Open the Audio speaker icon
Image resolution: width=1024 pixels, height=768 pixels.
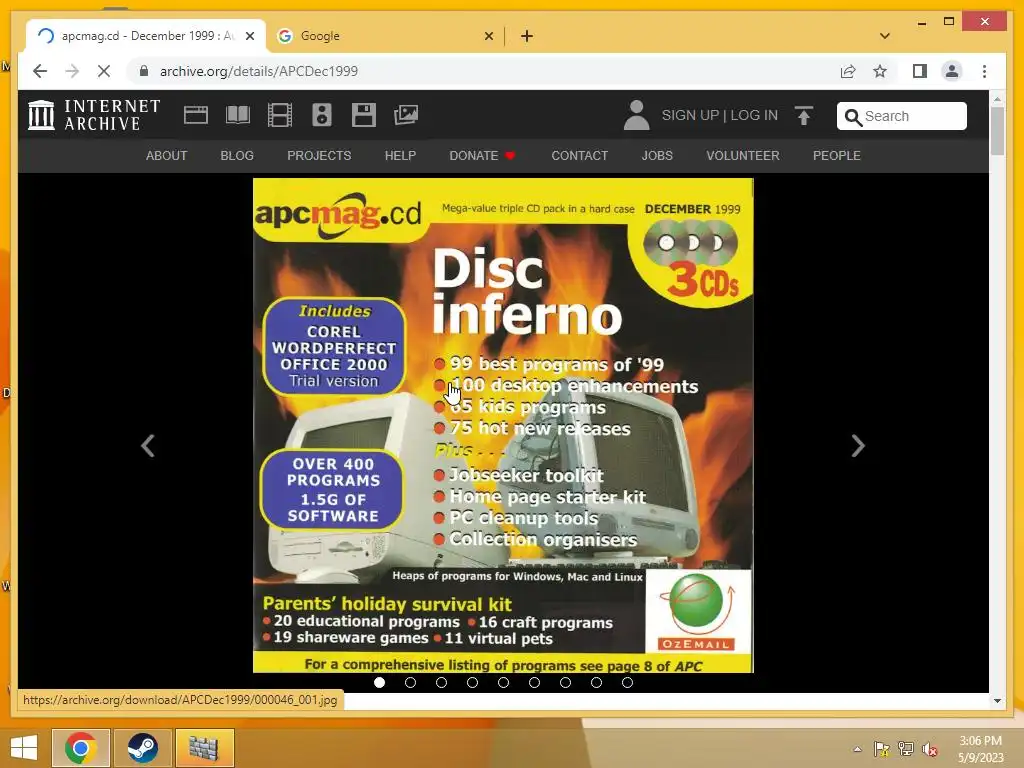point(322,115)
